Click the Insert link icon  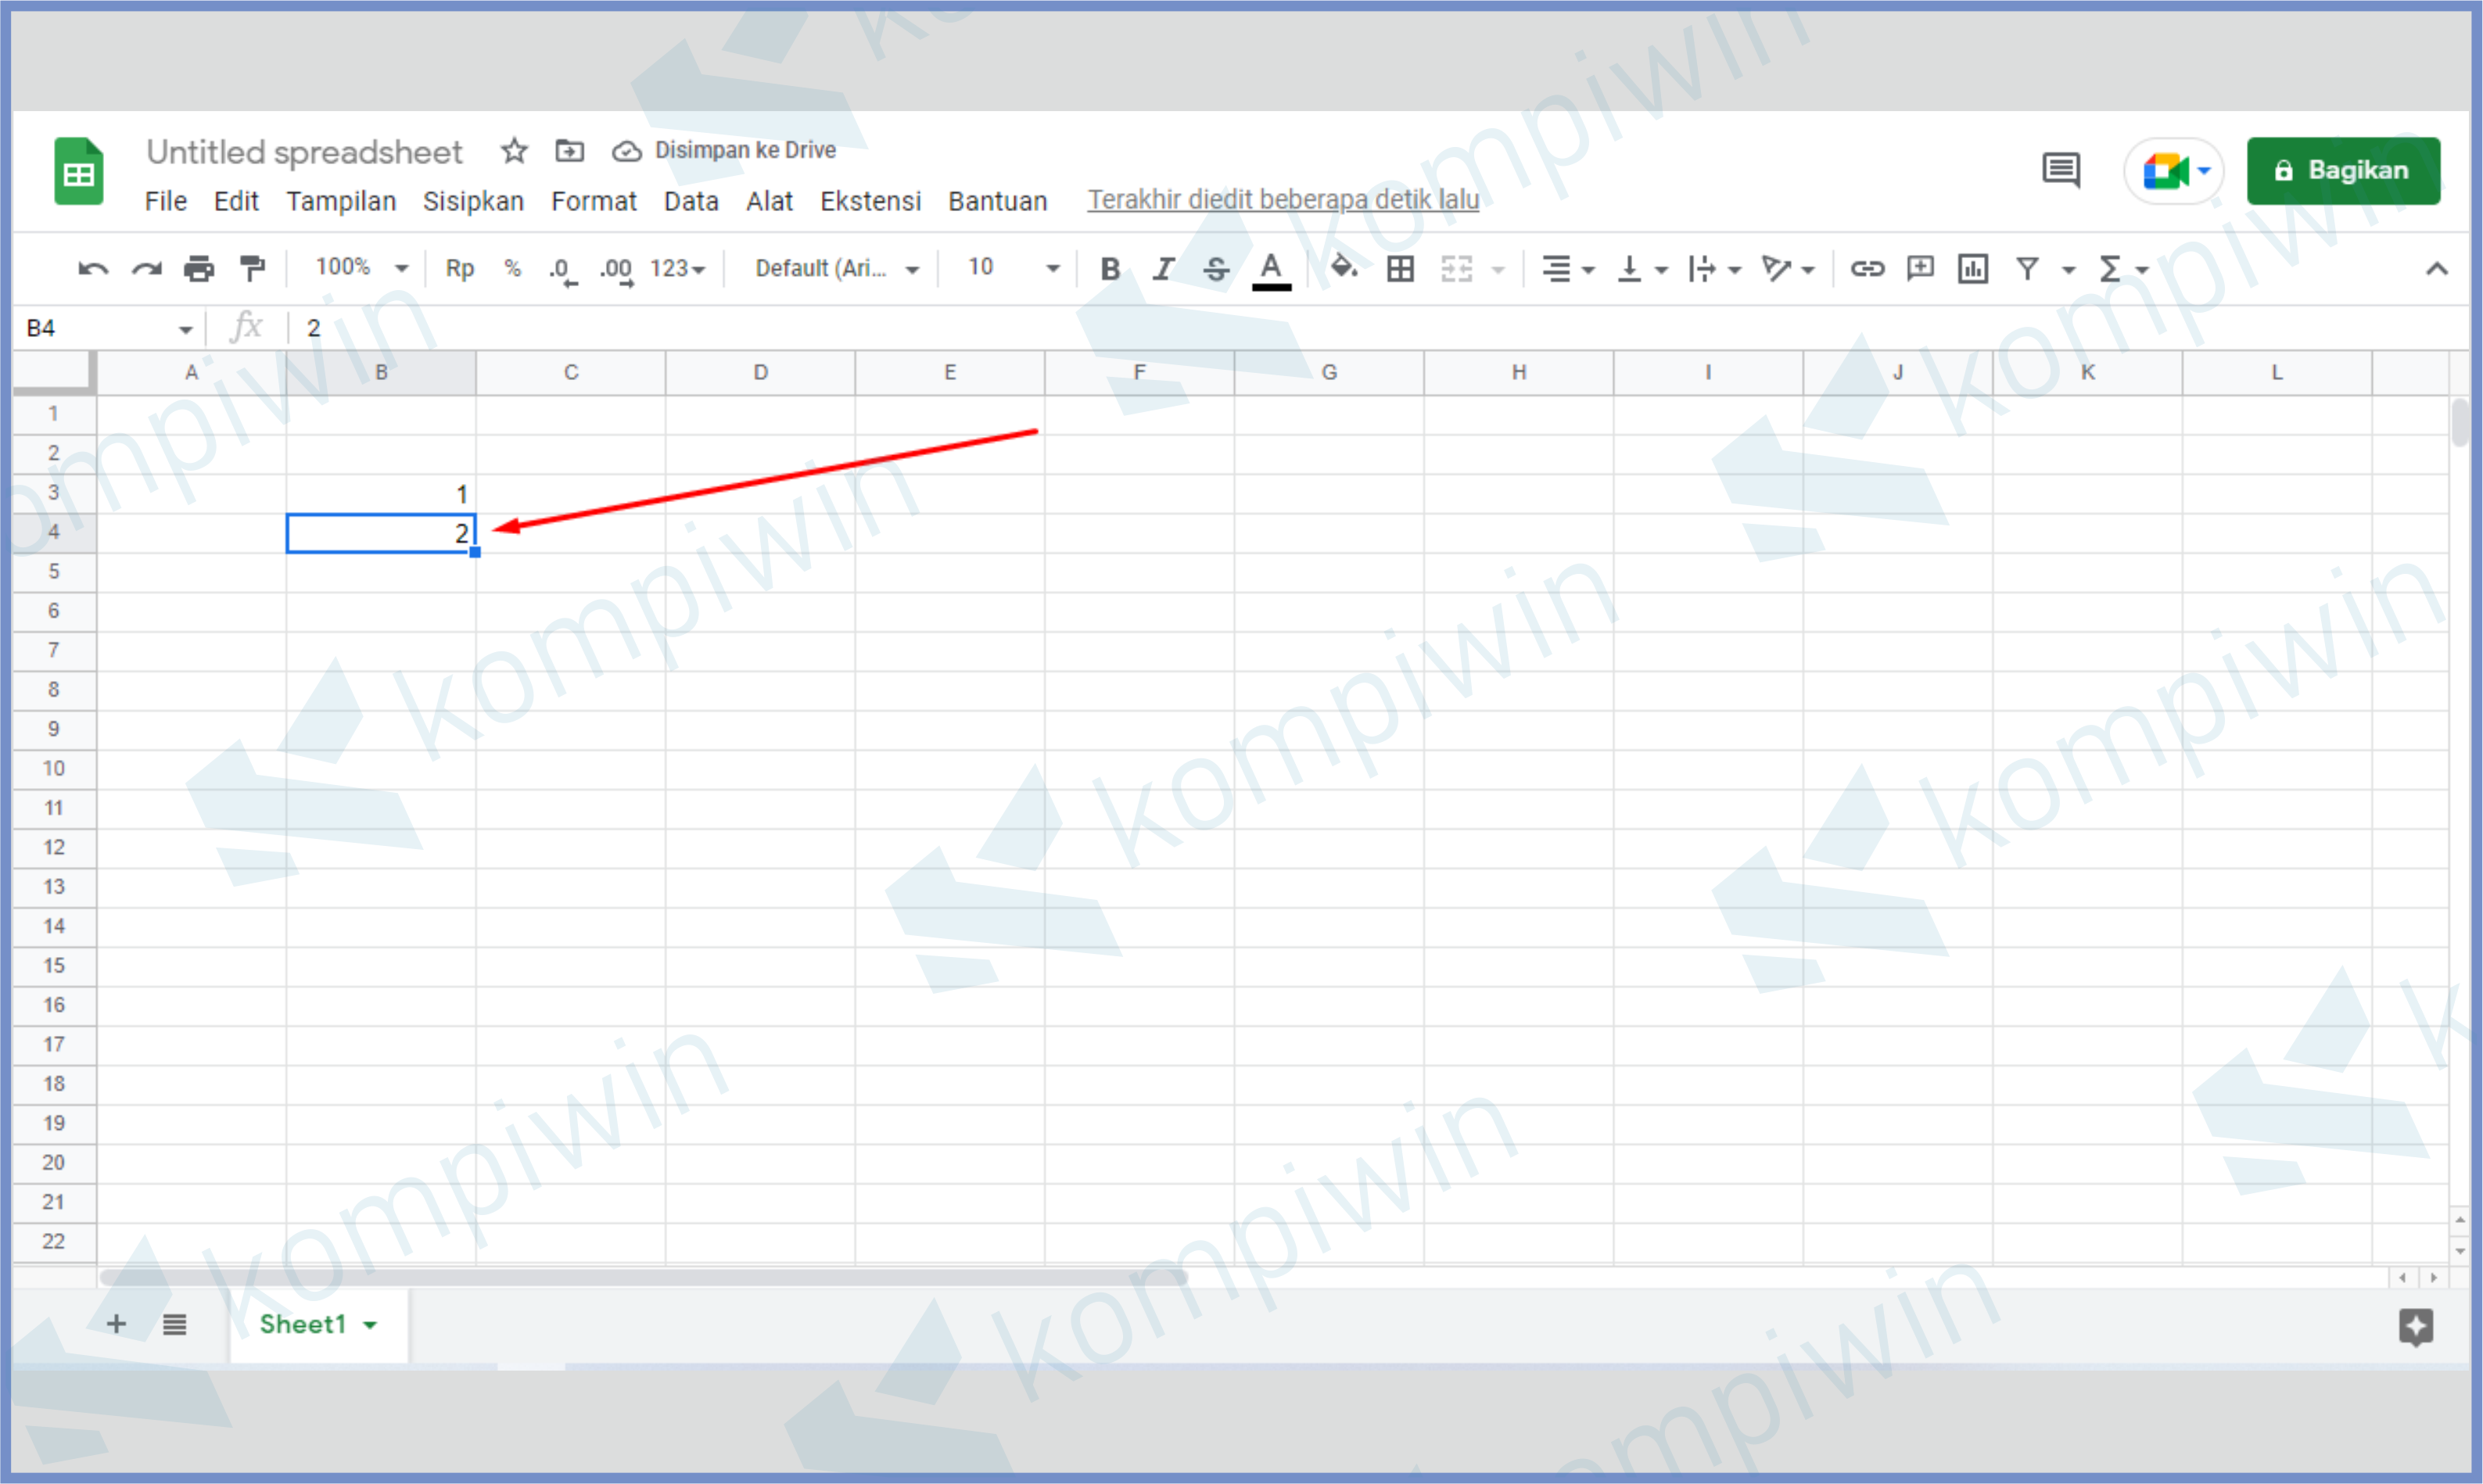point(1866,268)
